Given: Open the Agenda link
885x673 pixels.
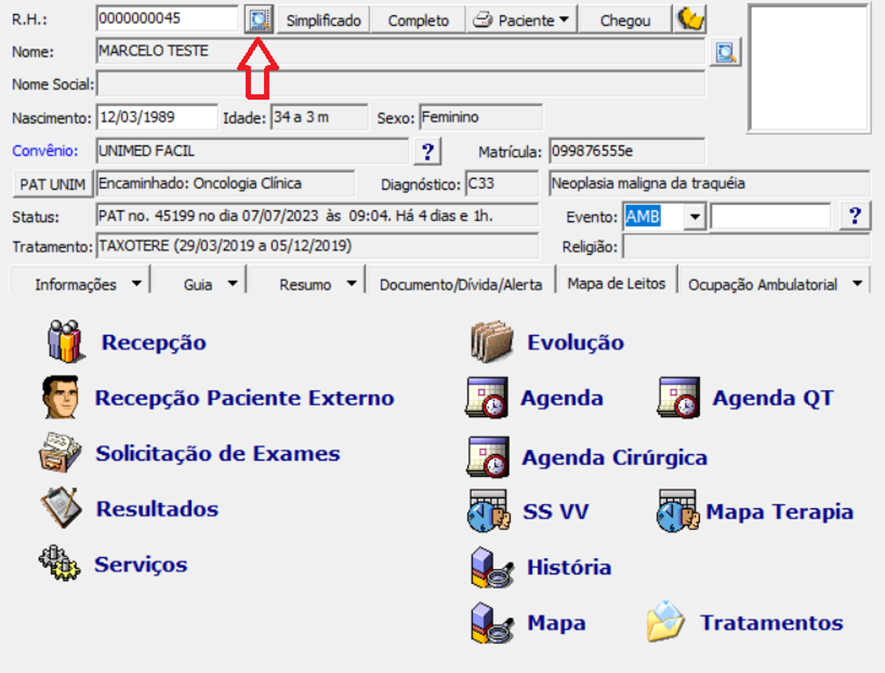Looking at the screenshot, I should pyautogui.click(x=562, y=398).
